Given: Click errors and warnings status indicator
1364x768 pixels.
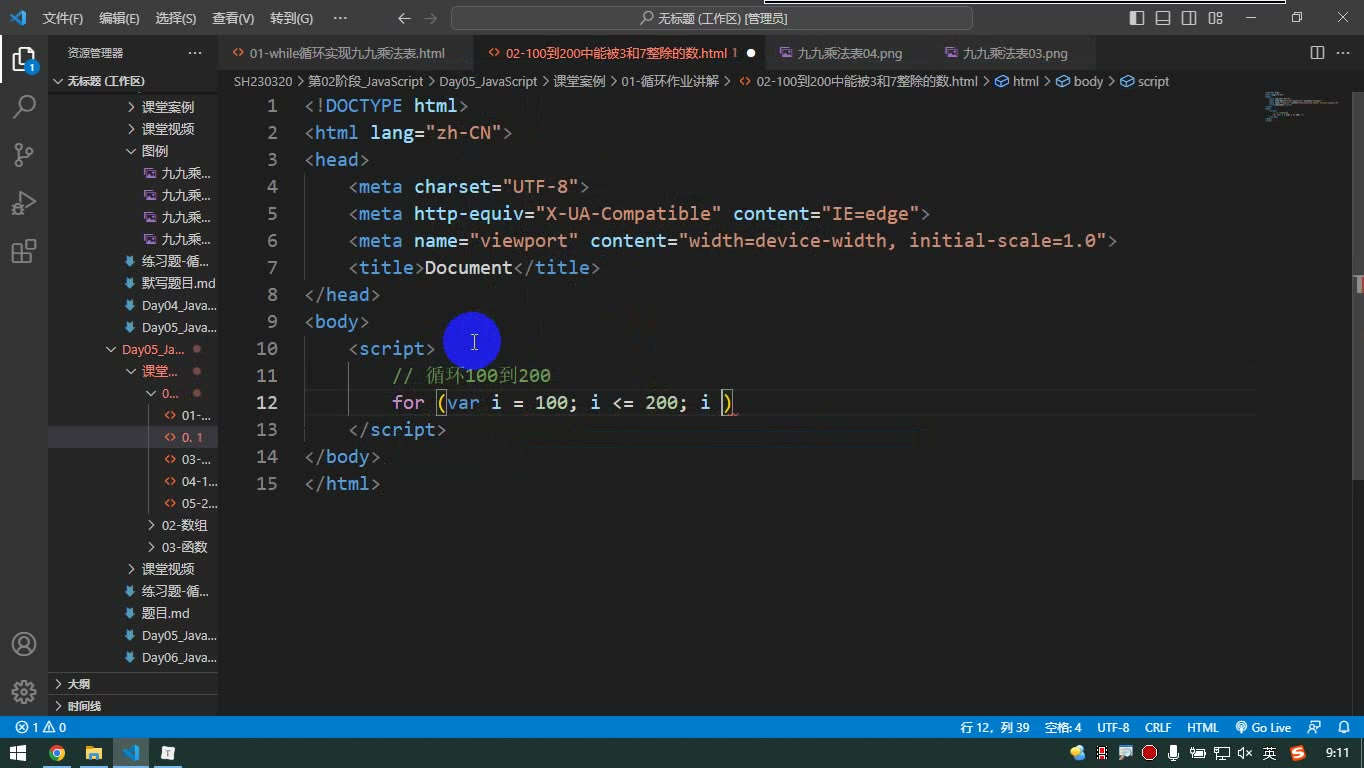Looking at the screenshot, I should pos(40,728).
